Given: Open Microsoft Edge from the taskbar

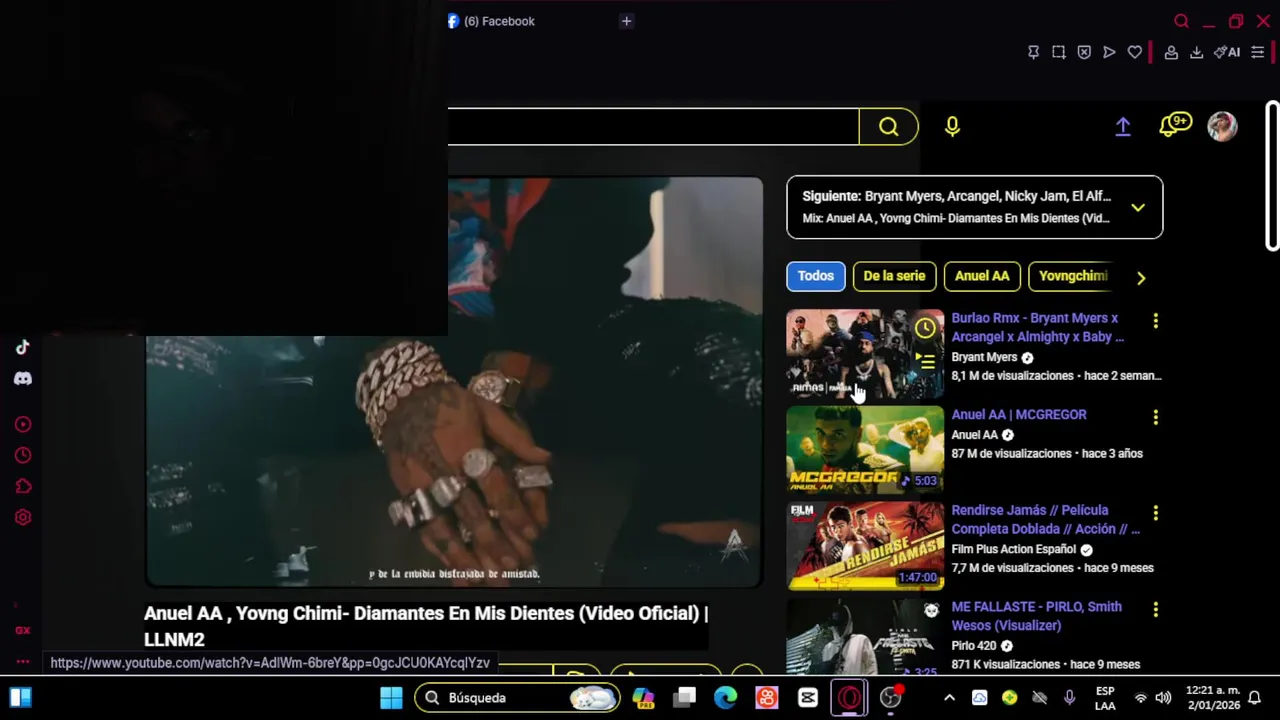Looking at the screenshot, I should [725, 698].
